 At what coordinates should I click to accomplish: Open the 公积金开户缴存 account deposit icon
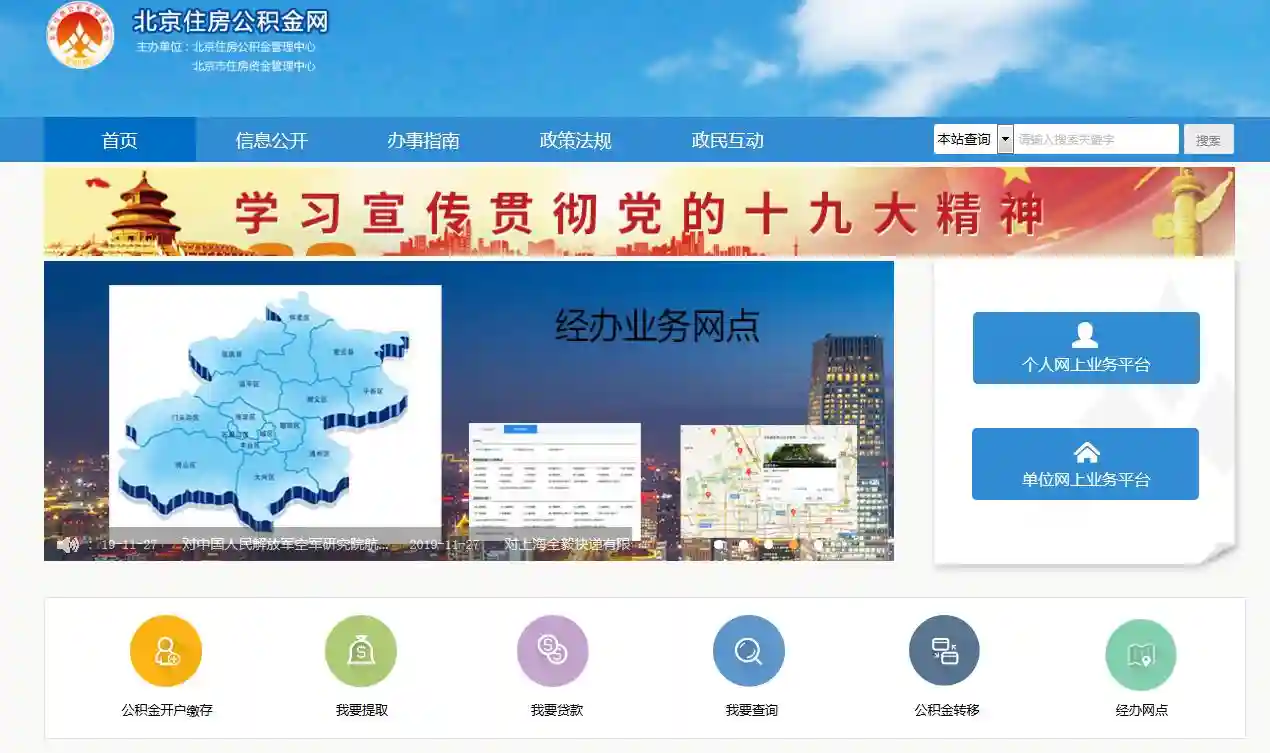point(165,650)
